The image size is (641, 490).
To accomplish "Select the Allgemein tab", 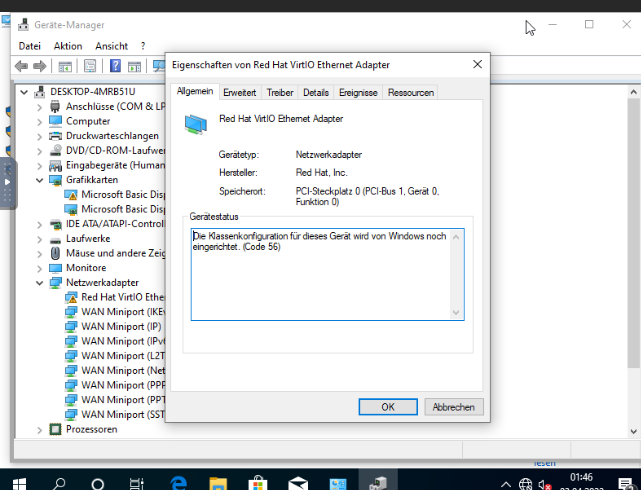I will (x=195, y=91).
